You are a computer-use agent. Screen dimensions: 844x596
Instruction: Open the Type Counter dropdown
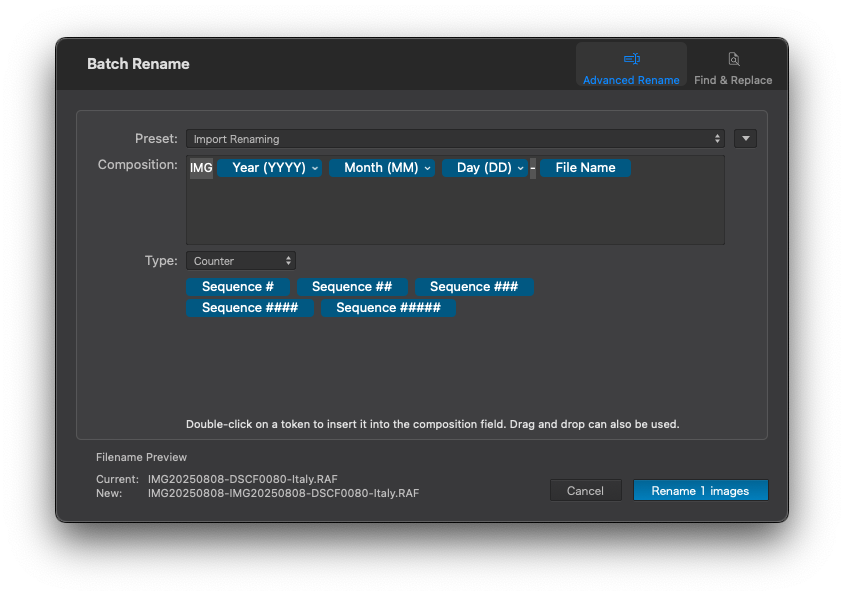point(240,261)
